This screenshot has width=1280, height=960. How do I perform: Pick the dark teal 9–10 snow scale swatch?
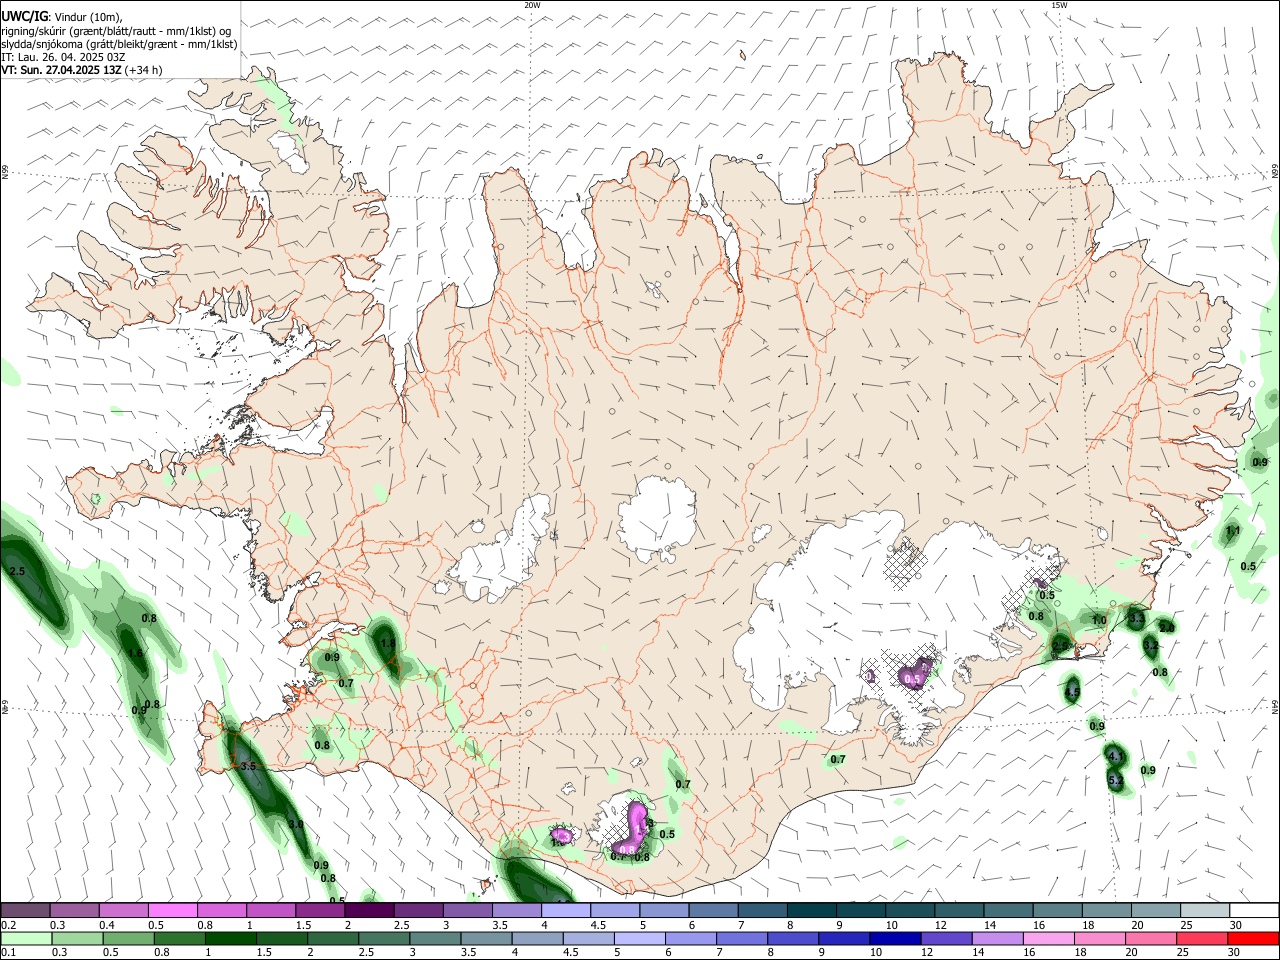861,911
